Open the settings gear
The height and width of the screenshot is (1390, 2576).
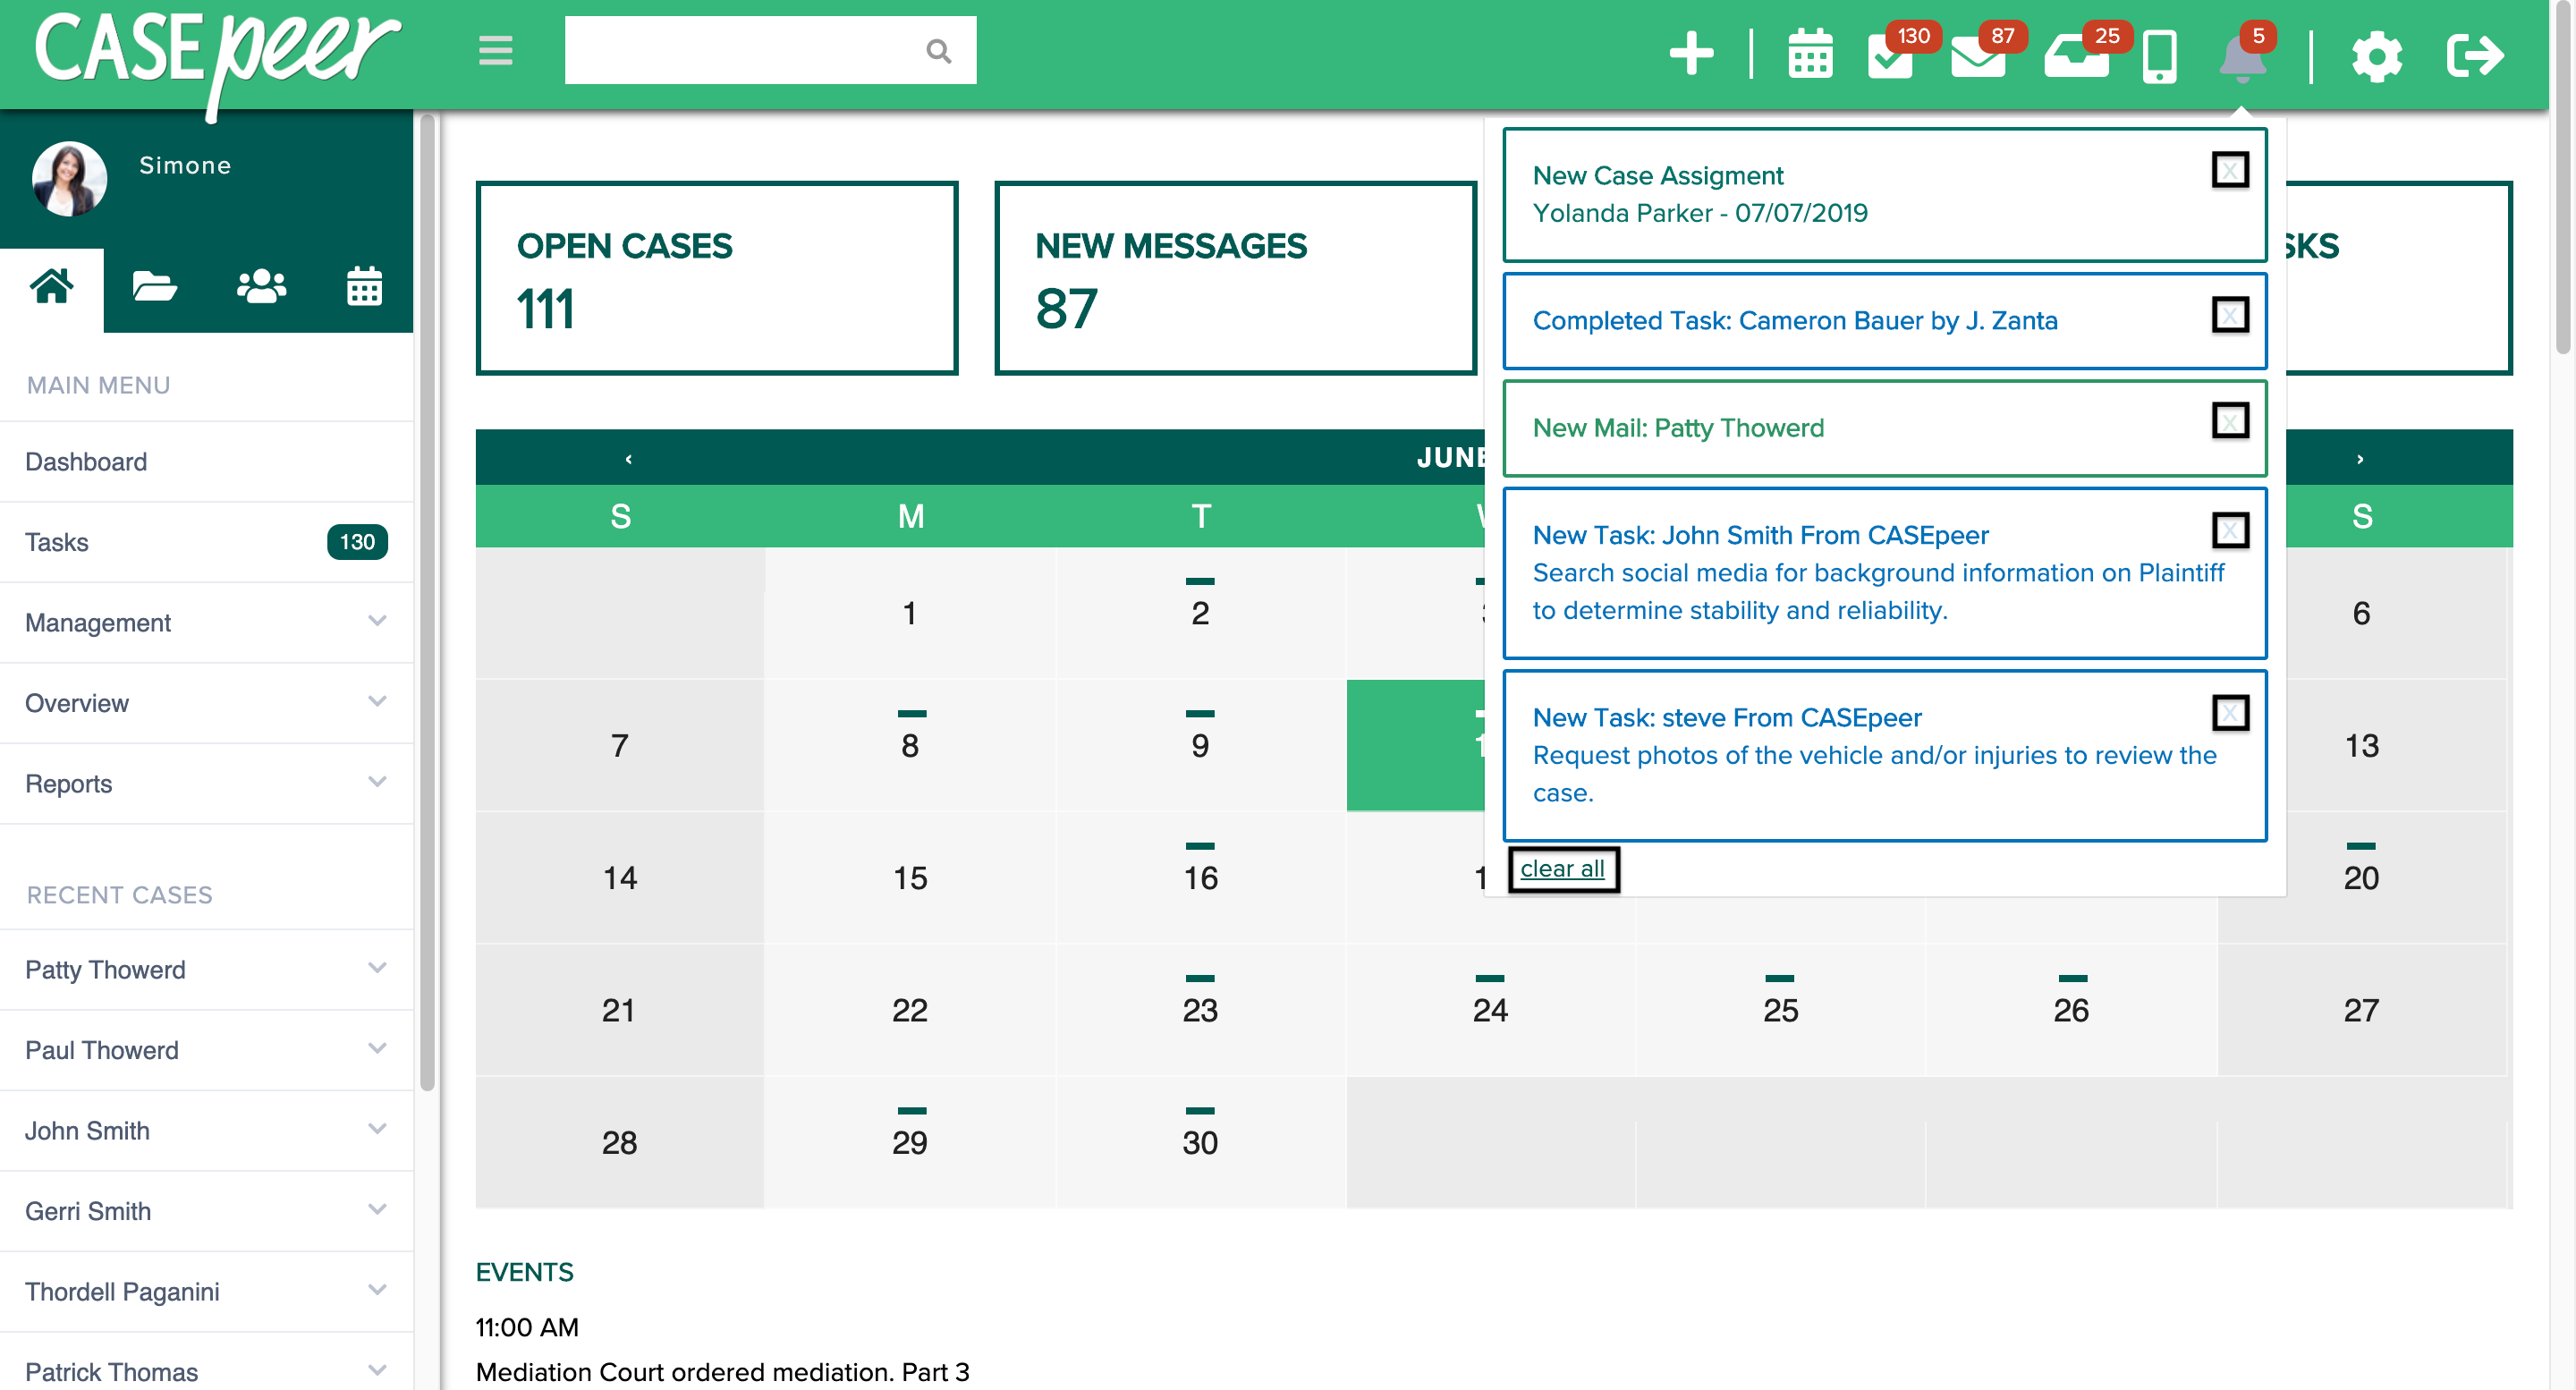(2377, 57)
